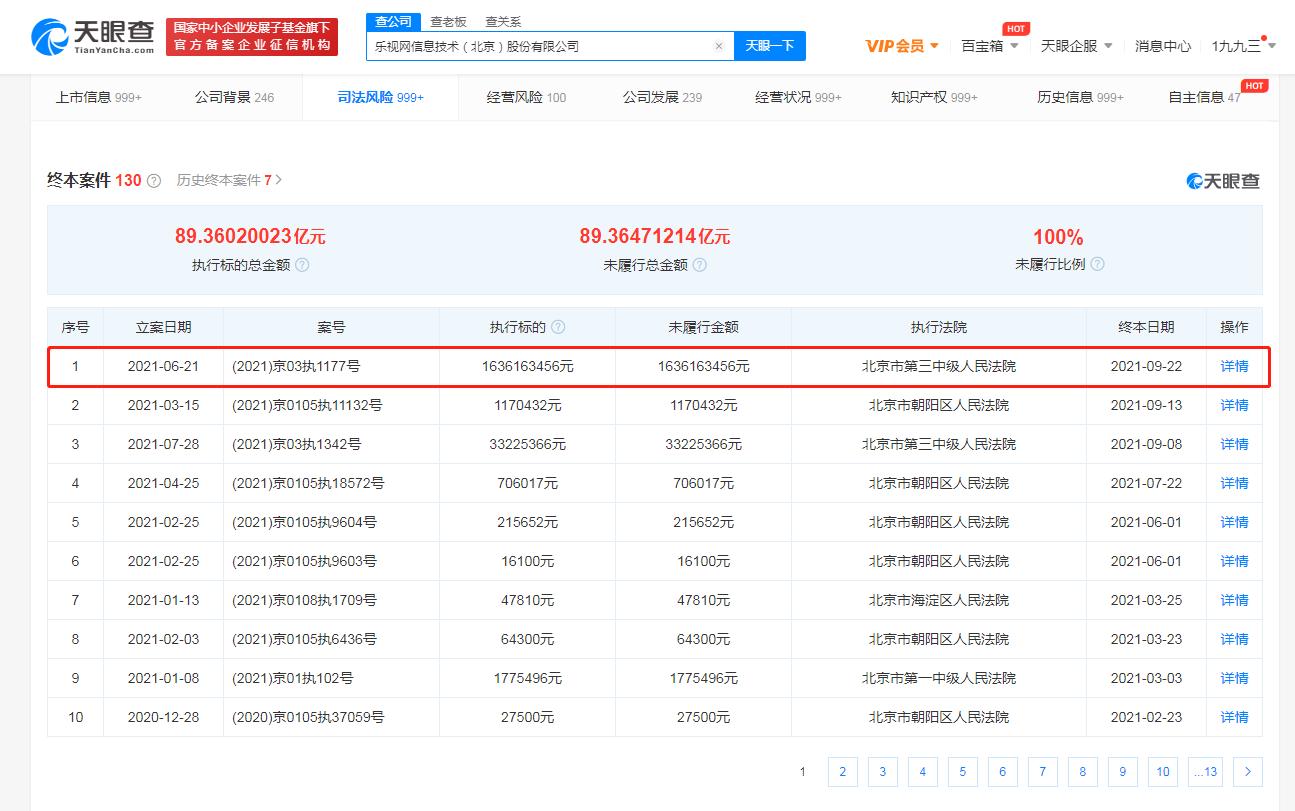Click help icon in 执行标的 column header
This screenshot has width=1295, height=811.
coord(558,327)
